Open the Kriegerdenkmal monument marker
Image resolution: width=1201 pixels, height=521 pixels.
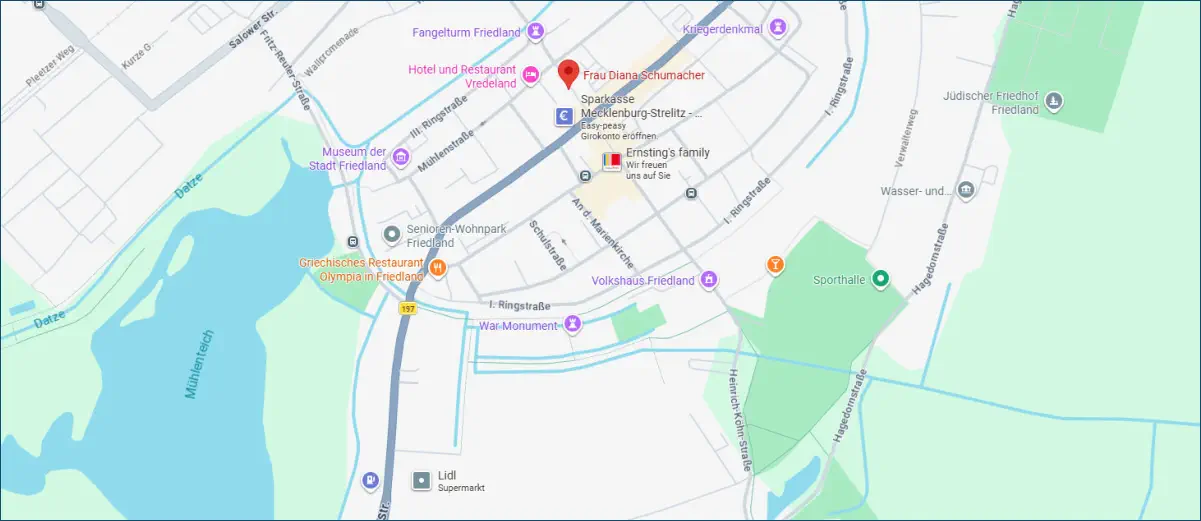(777, 29)
